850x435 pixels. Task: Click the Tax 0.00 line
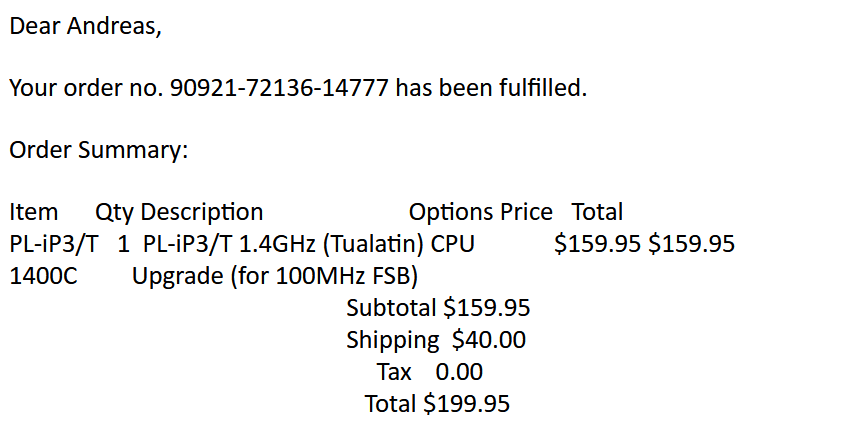tap(429, 372)
